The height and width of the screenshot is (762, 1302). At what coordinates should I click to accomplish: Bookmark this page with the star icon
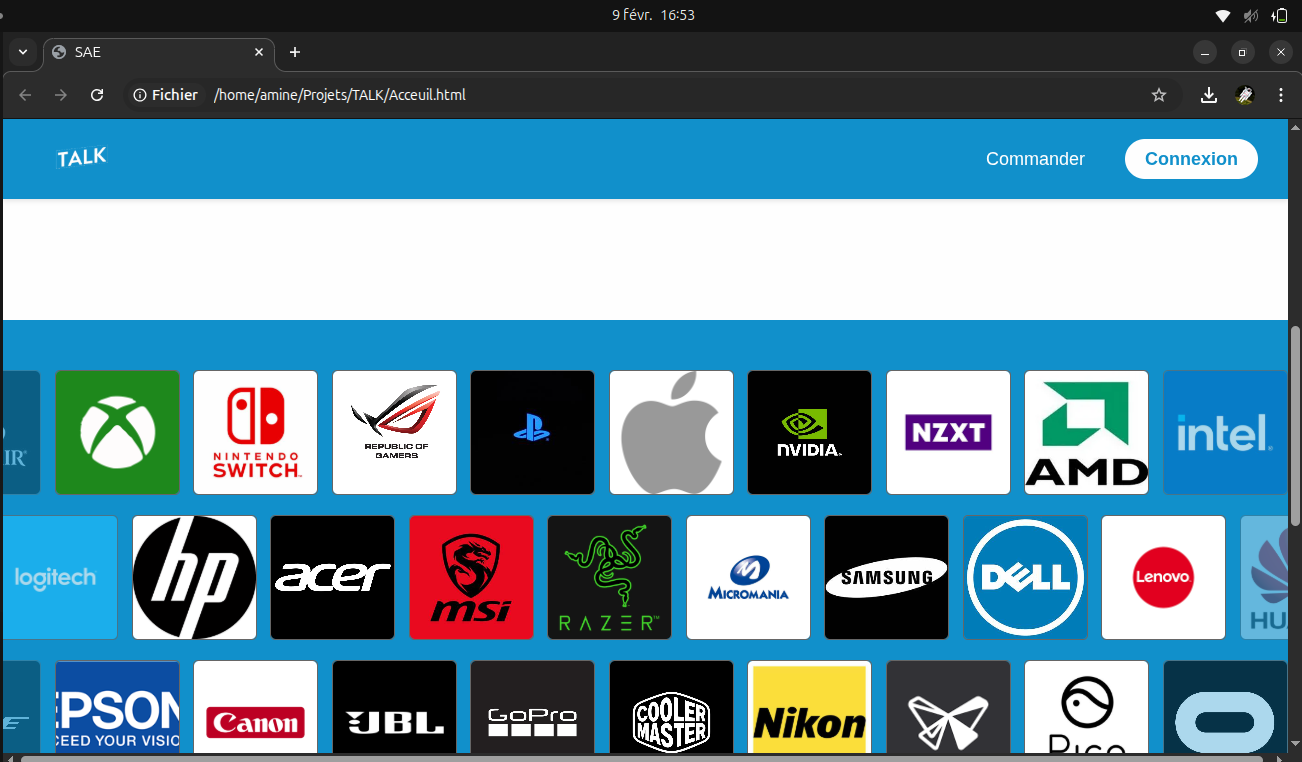pos(1159,95)
